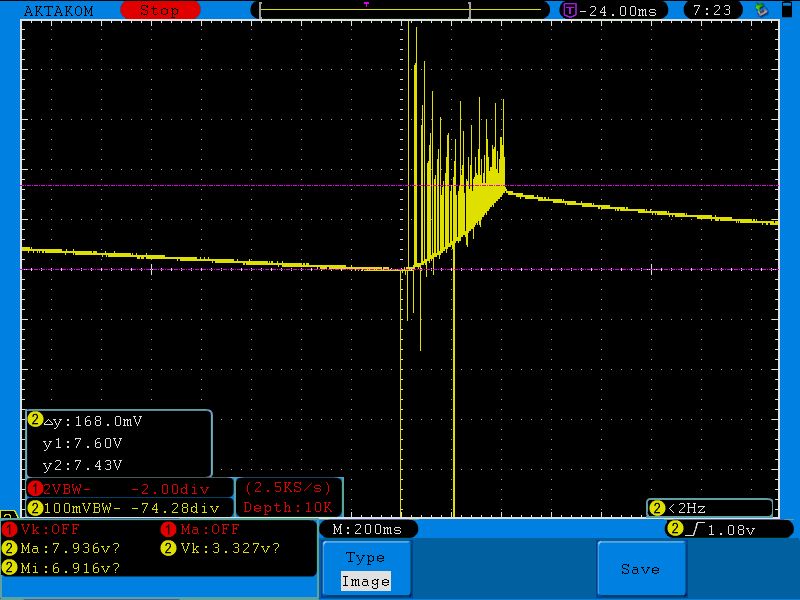Click the purple T trigger position icon
The image size is (800, 600).
coord(569,10)
